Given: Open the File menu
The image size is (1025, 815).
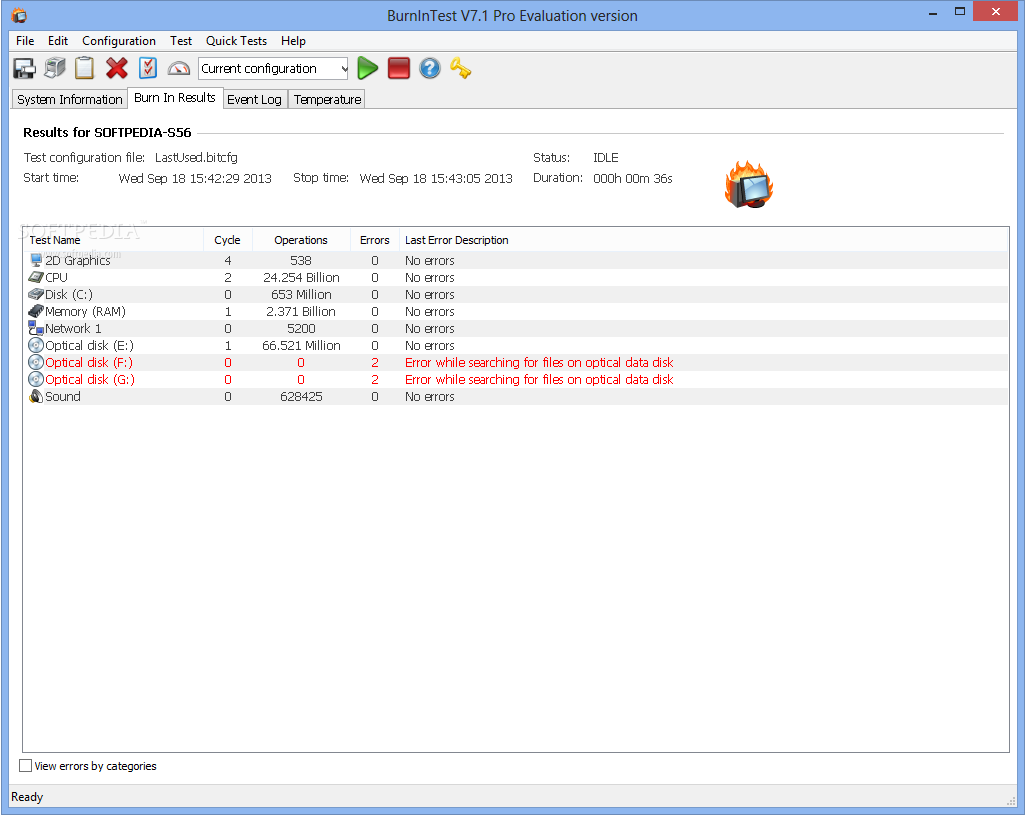Looking at the screenshot, I should tap(25, 41).
